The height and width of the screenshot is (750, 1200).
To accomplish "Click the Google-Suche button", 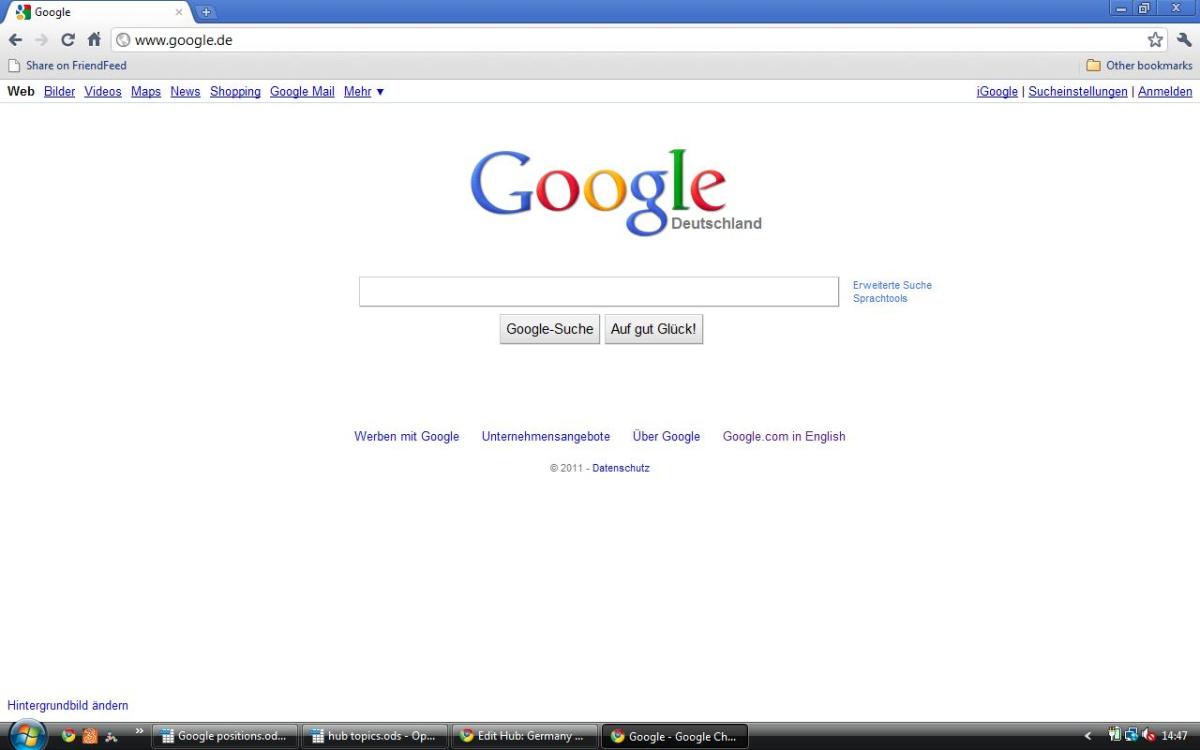I will (550, 329).
